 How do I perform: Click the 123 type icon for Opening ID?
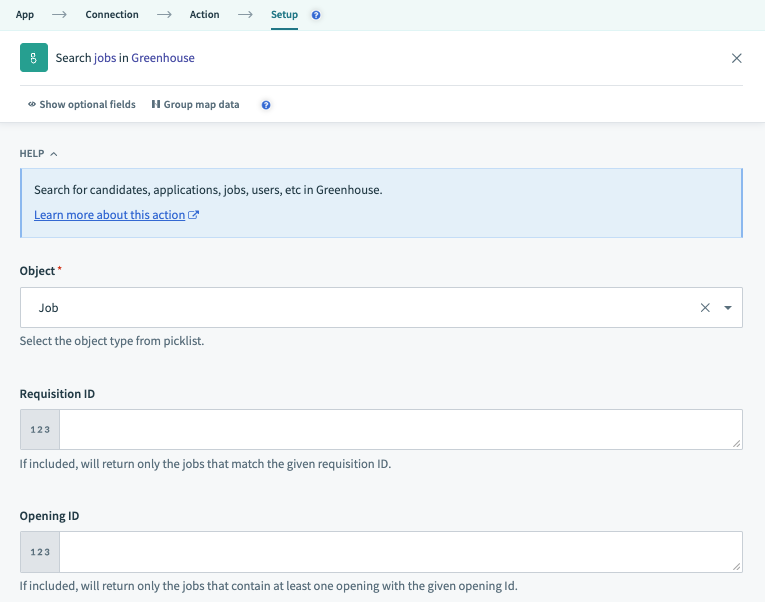pyautogui.click(x=40, y=552)
